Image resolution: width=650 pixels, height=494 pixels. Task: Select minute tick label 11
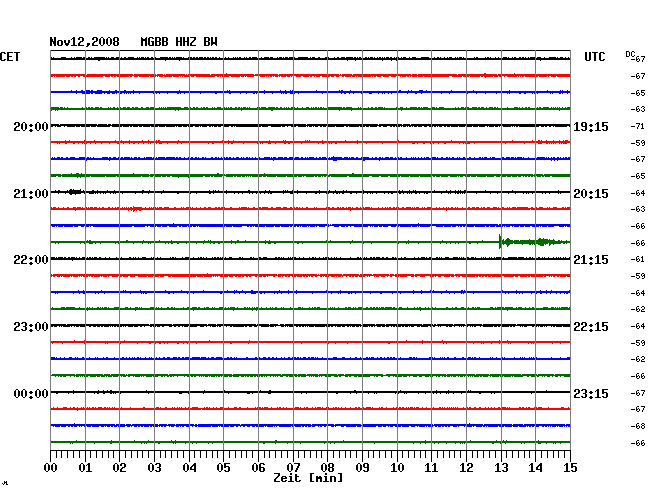click(x=432, y=468)
